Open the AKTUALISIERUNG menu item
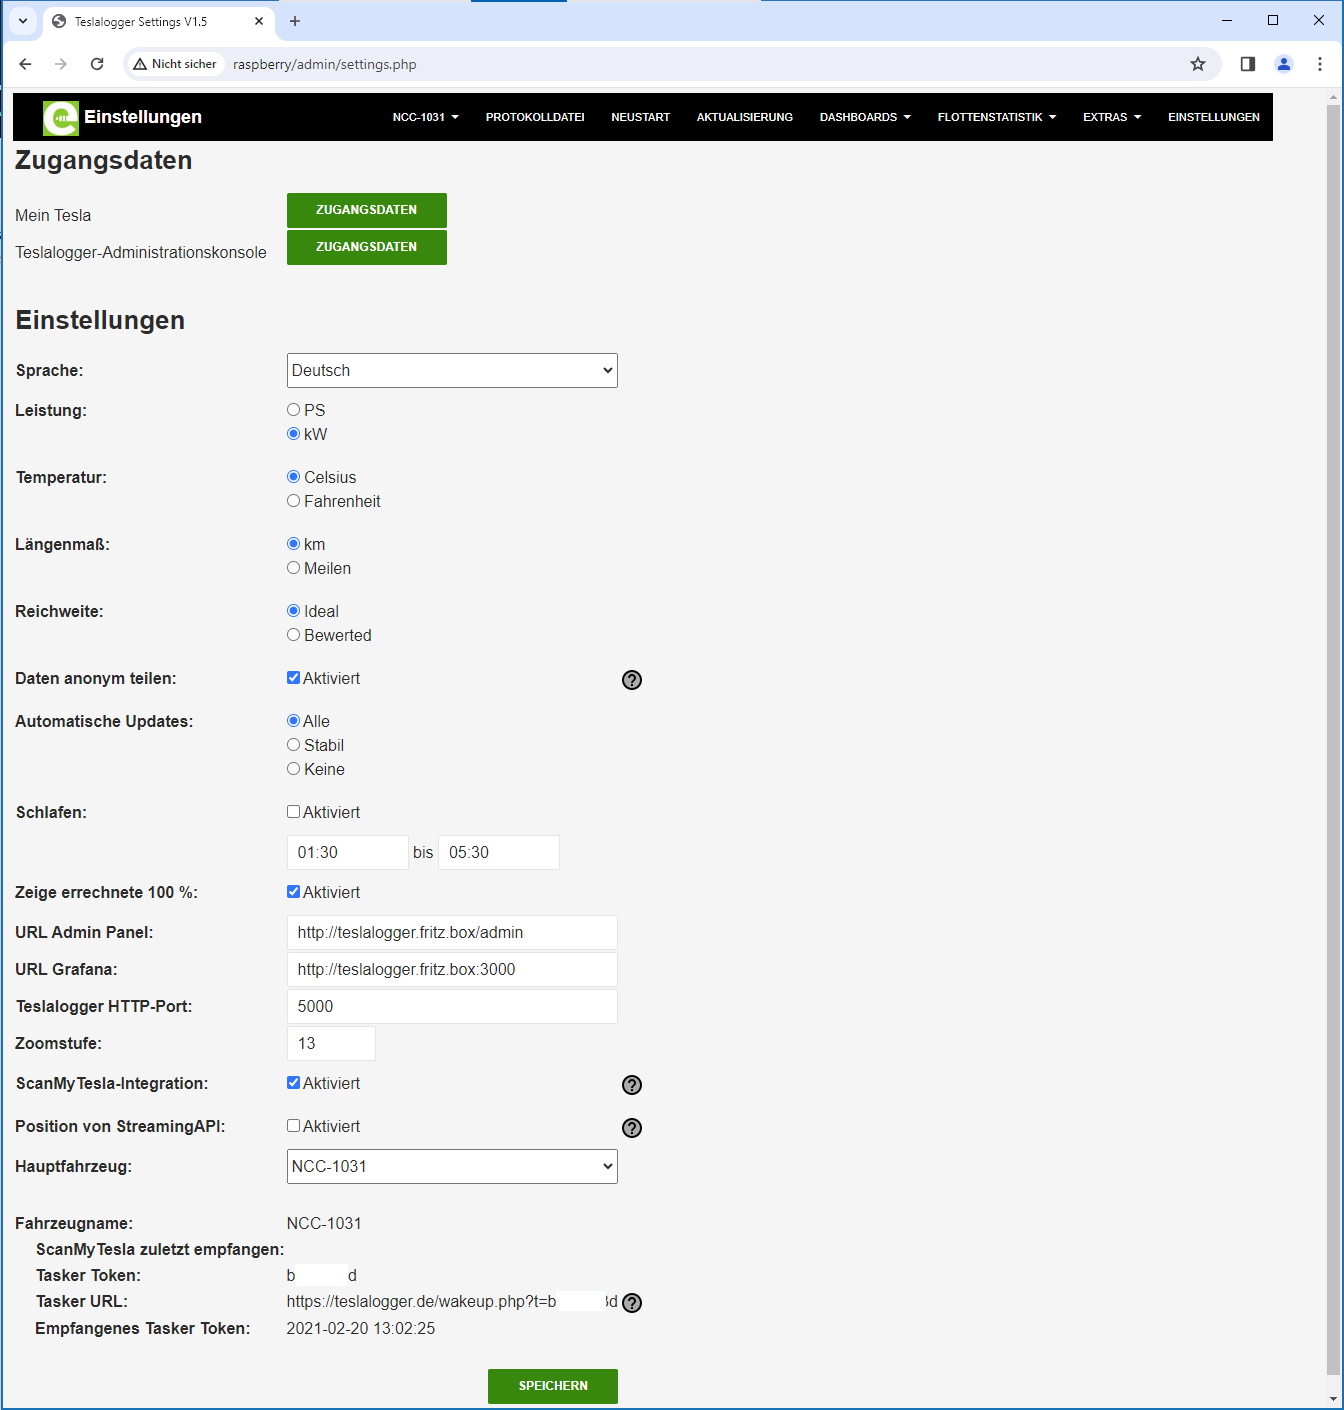The image size is (1344, 1410). (x=744, y=117)
